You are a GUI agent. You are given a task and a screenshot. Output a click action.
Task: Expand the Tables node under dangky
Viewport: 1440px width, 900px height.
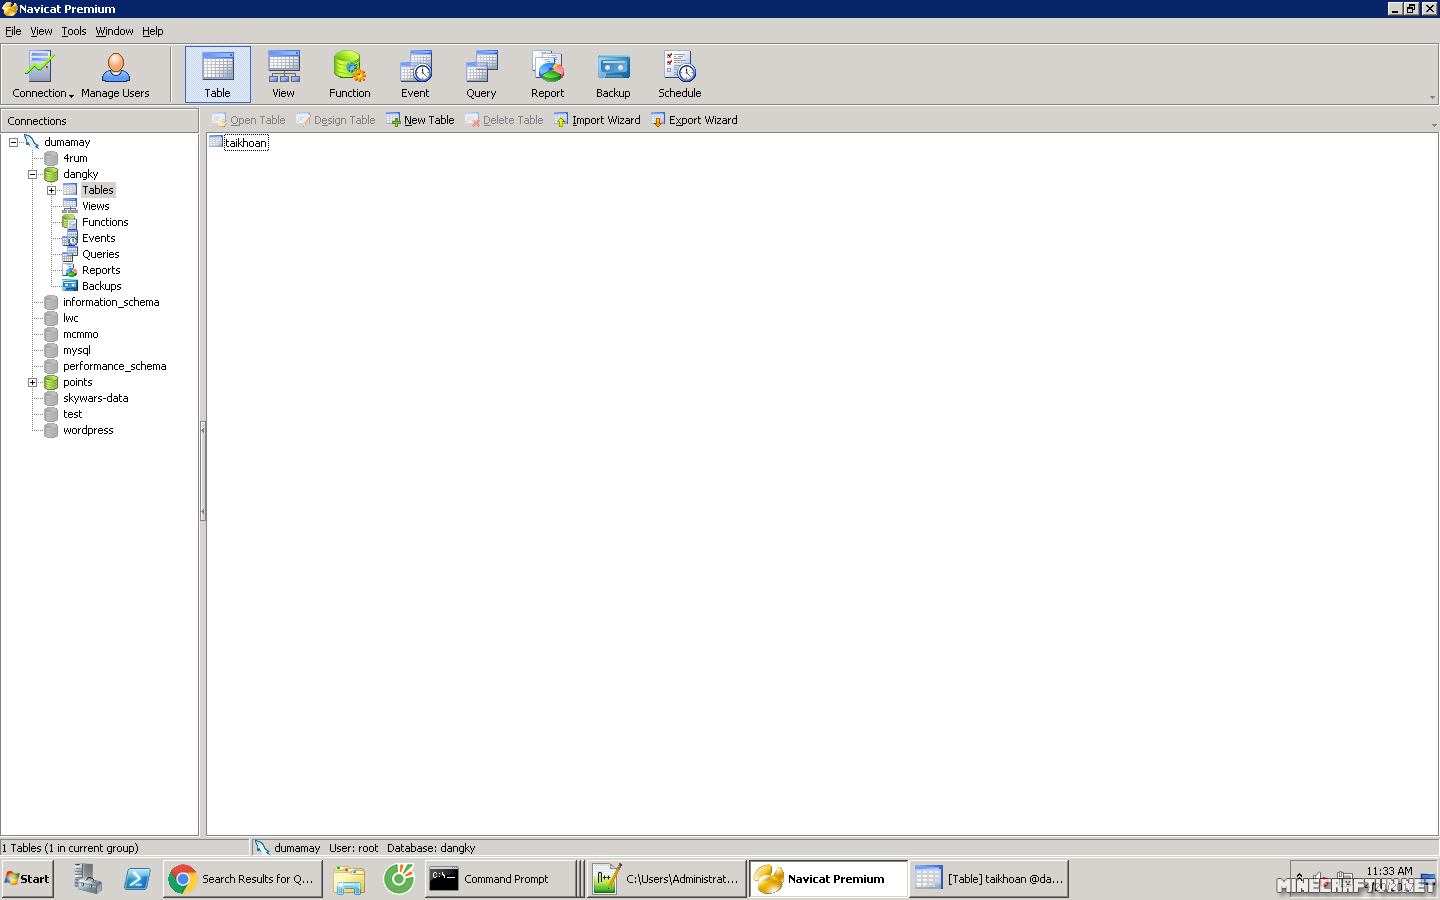pyautogui.click(x=52, y=190)
